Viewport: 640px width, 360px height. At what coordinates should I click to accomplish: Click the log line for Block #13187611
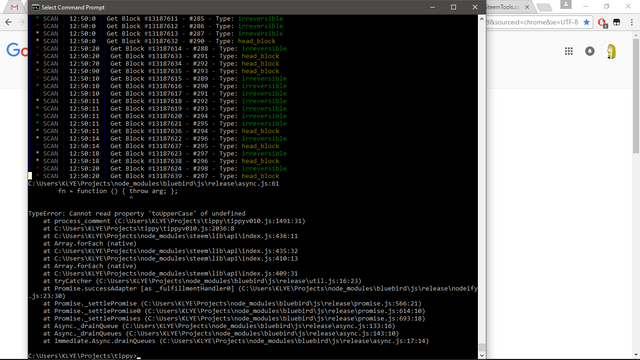tap(159, 19)
